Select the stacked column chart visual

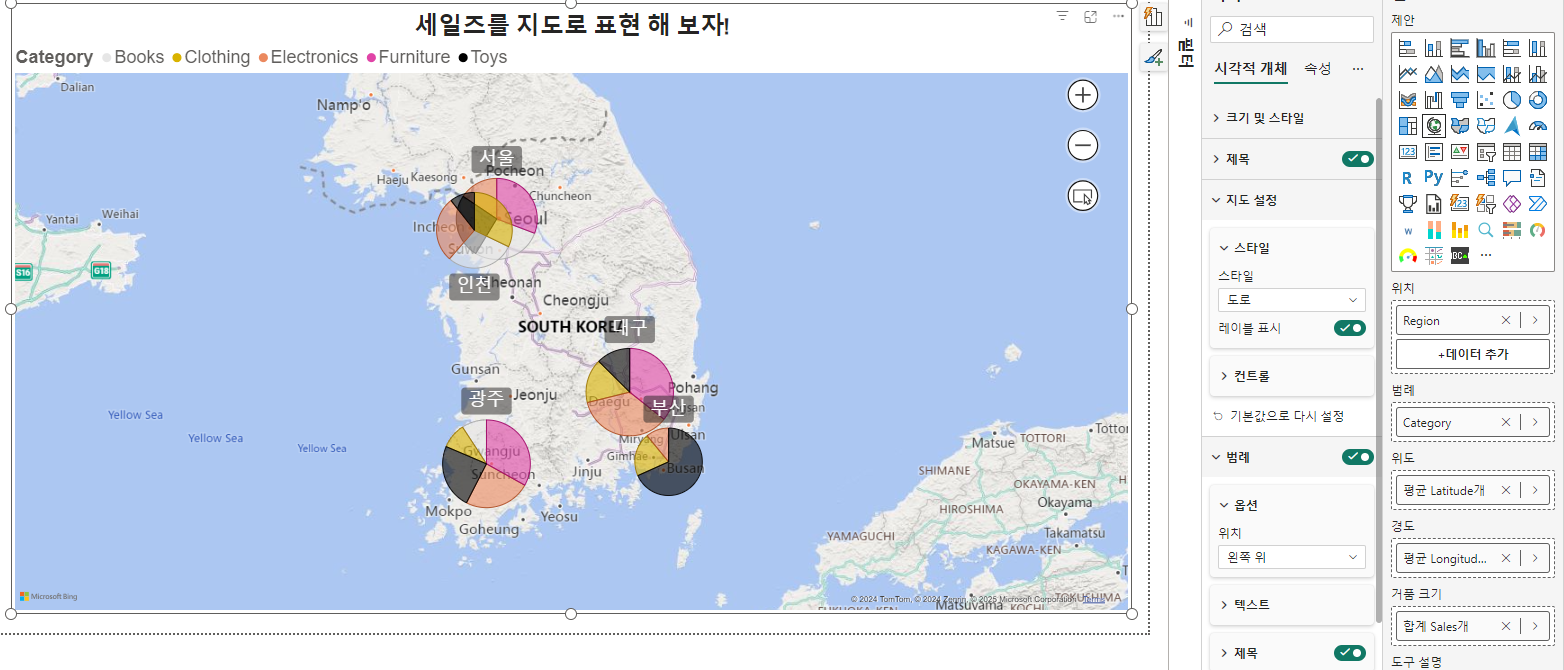coord(1433,48)
